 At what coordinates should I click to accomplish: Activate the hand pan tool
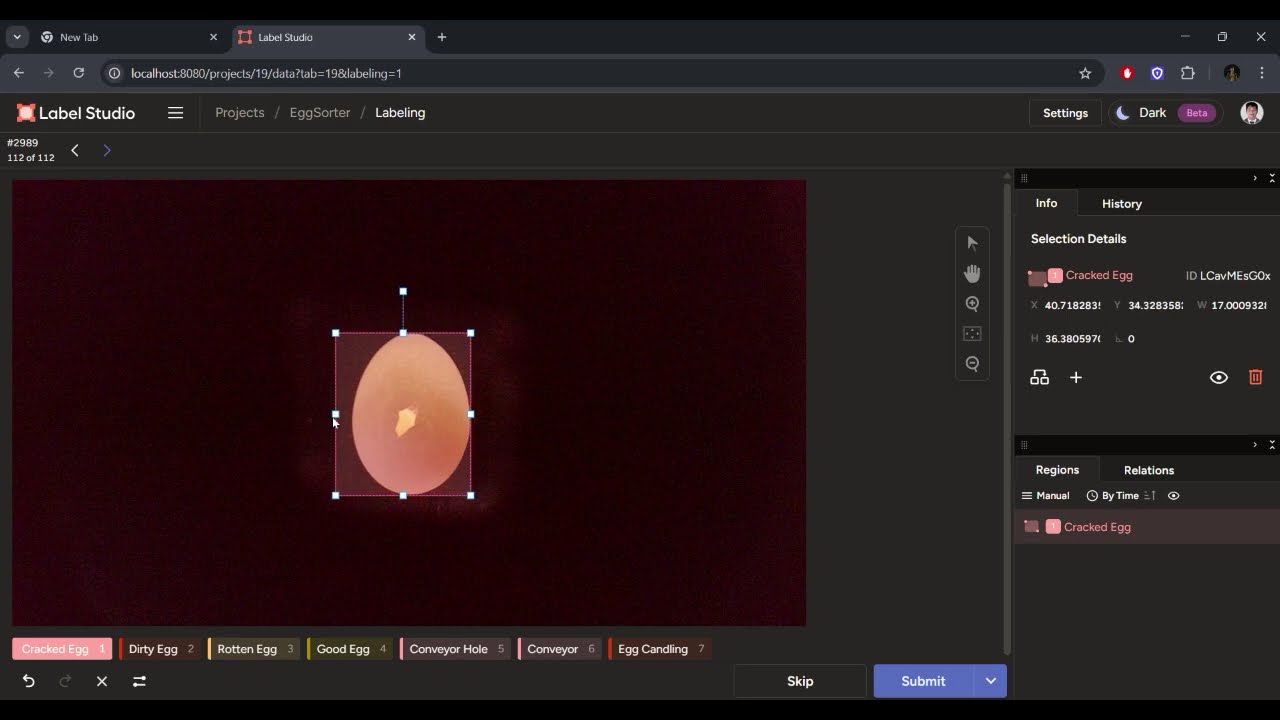pos(972,273)
